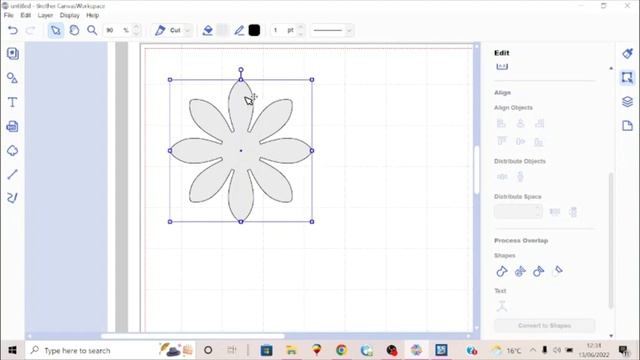The width and height of the screenshot is (640, 360).
Task: Click the light gray fill color swatch
Action: 222,30
